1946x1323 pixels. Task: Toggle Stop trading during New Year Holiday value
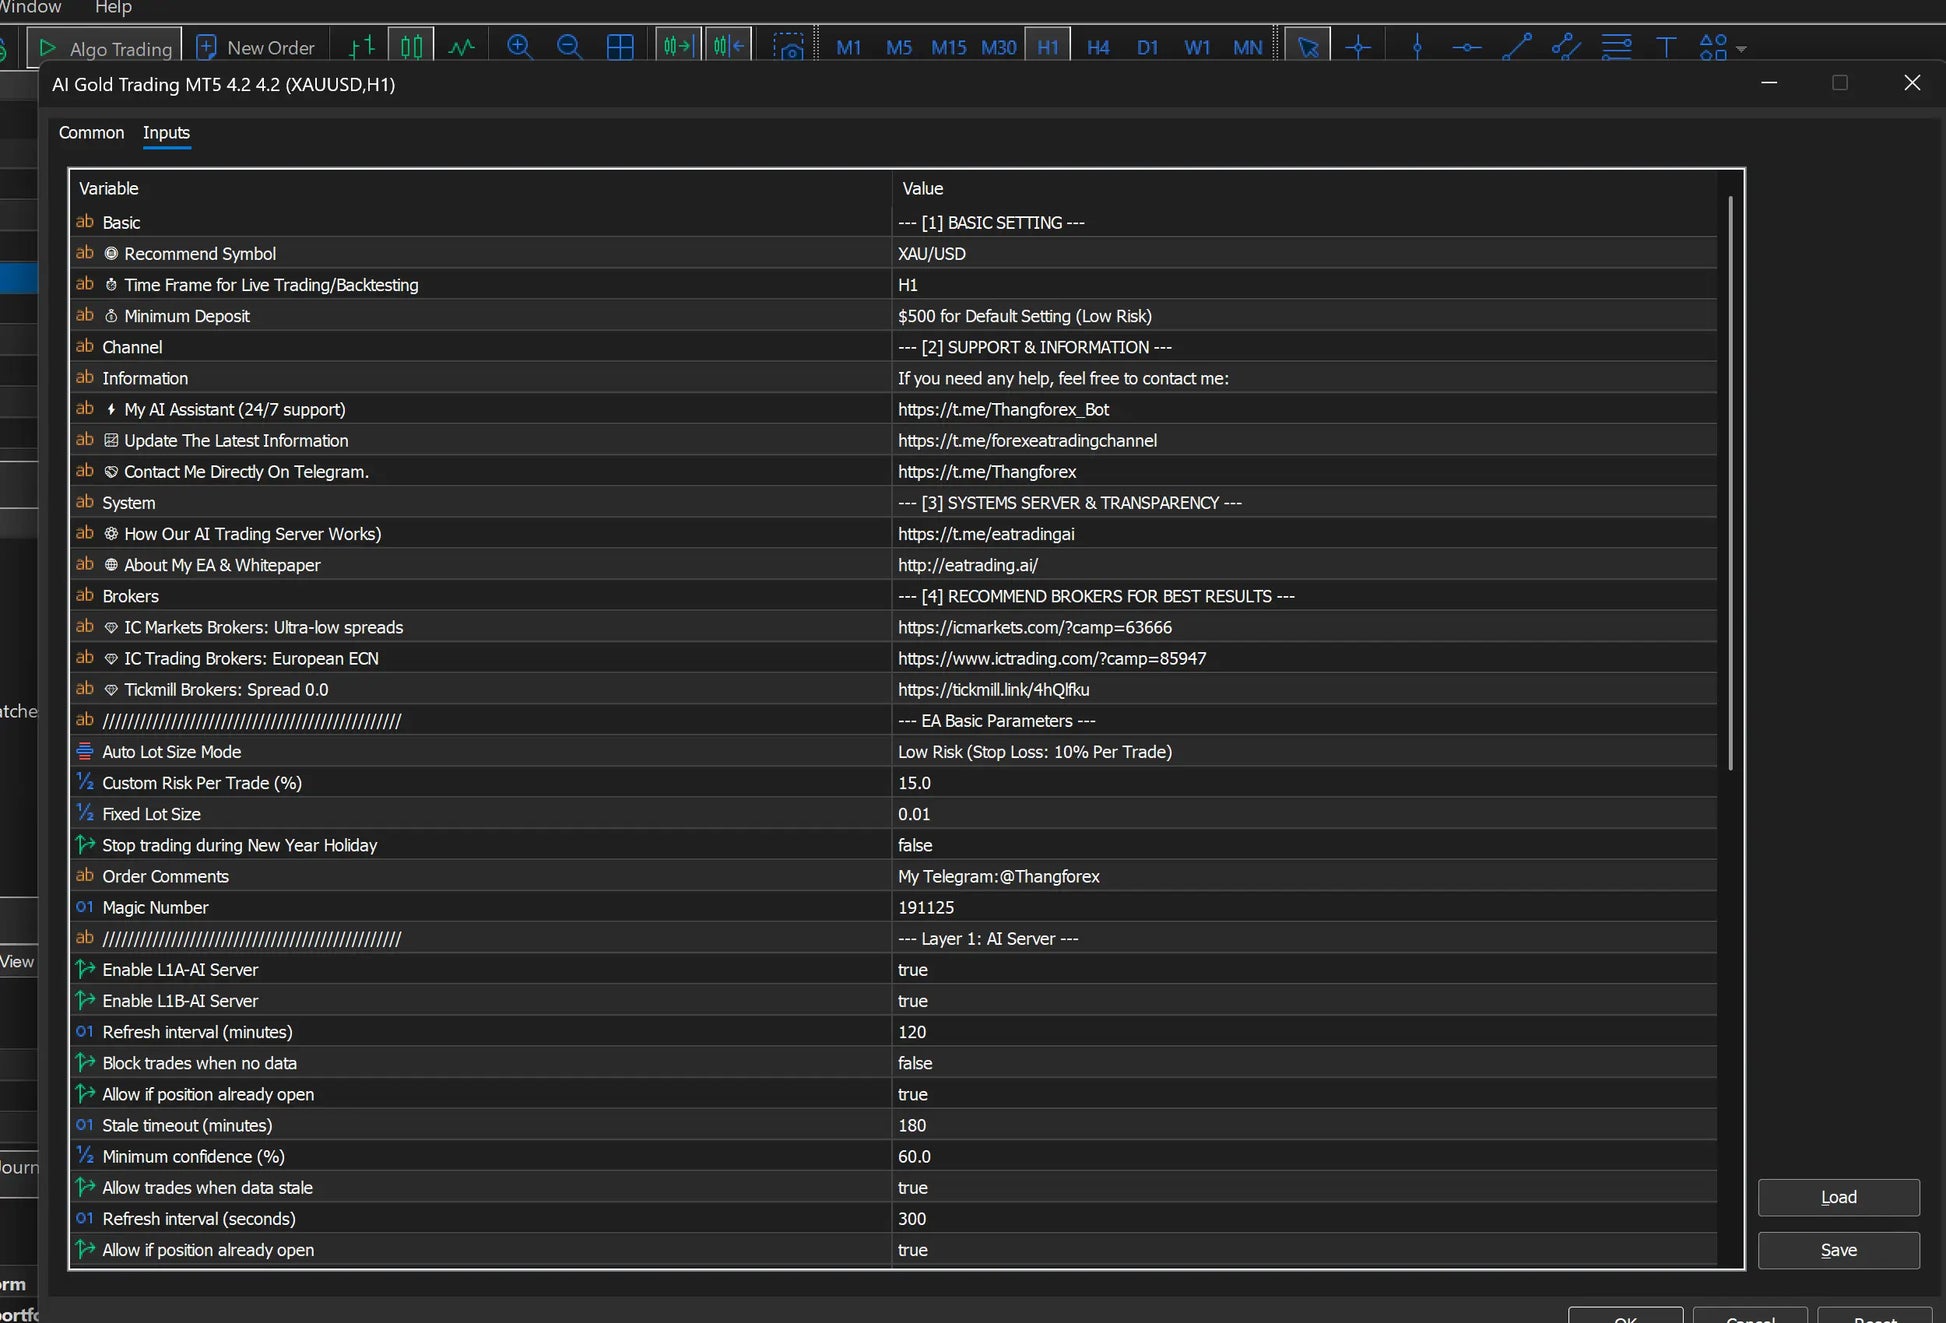1304,845
